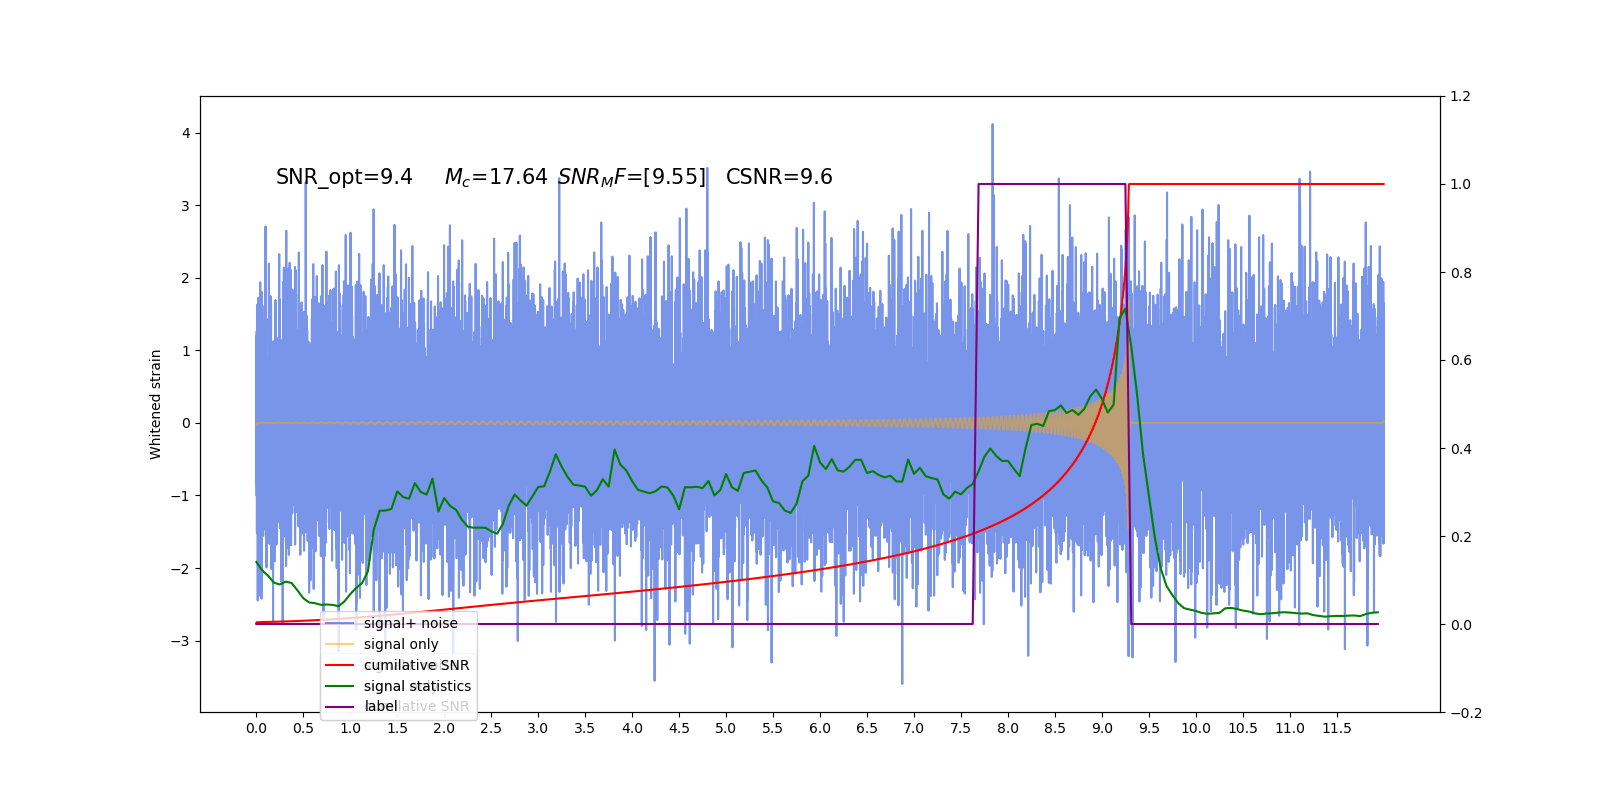Select the "cumilative SNR" legend entry
Viewport: 1600px width, 800px height.
click(416, 665)
